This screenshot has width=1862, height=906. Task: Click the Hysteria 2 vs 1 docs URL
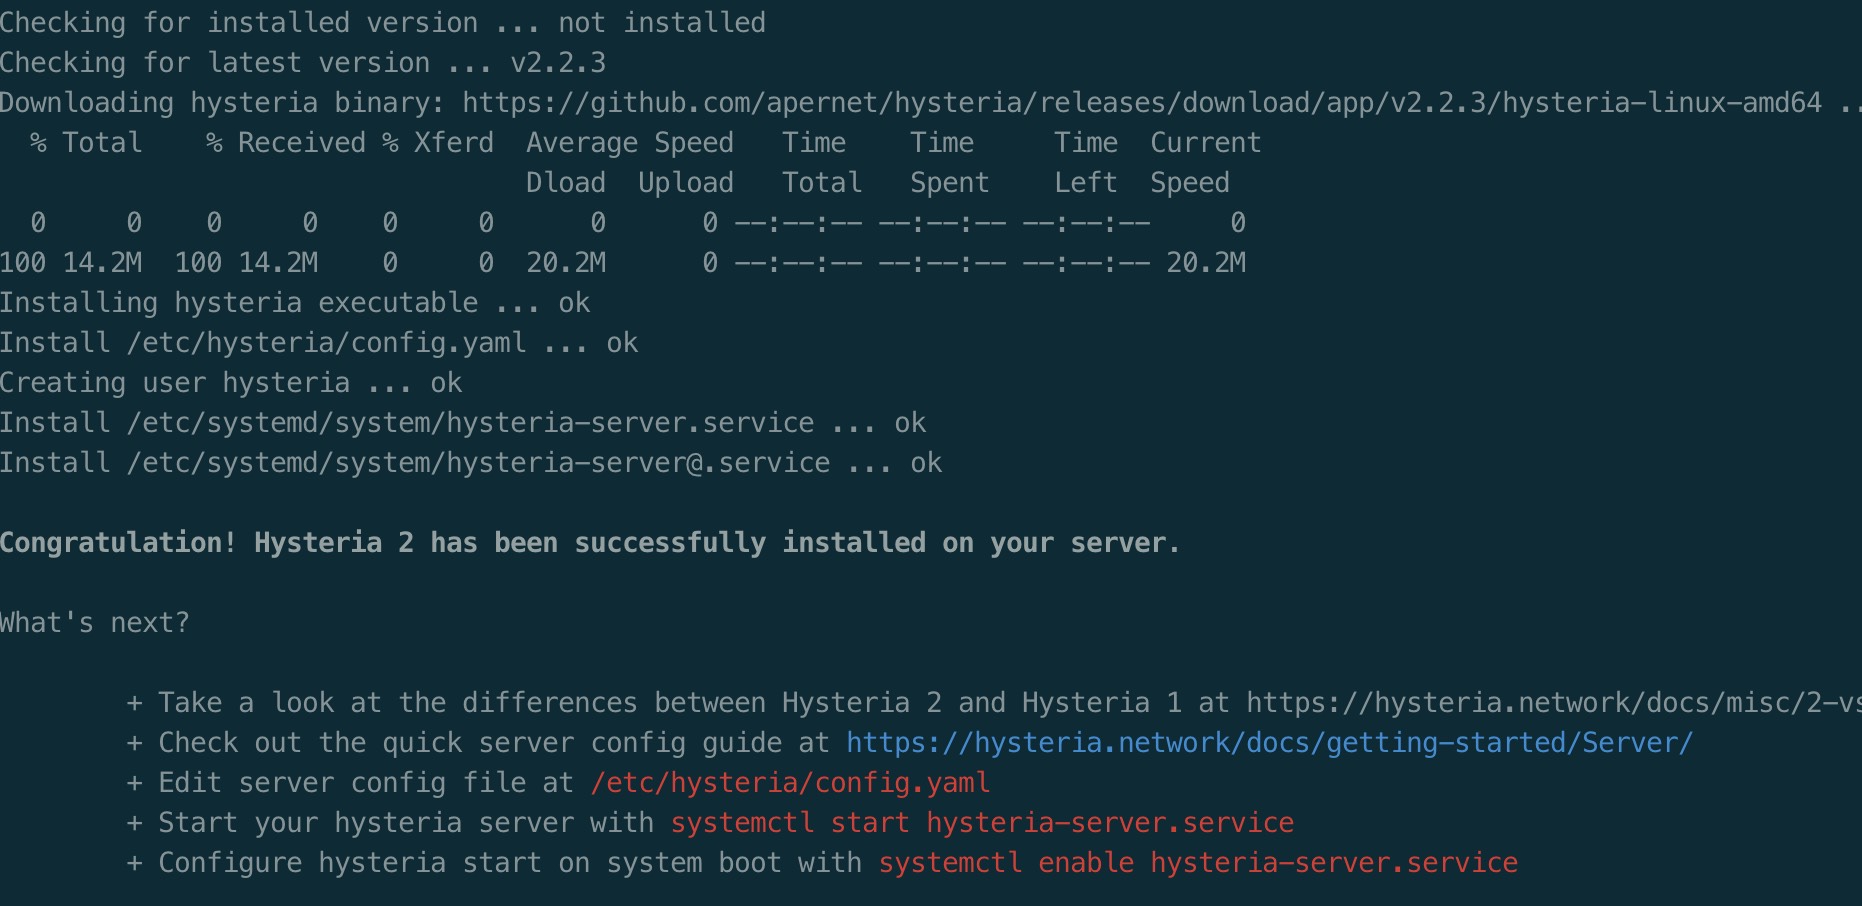[x=1552, y=703]
